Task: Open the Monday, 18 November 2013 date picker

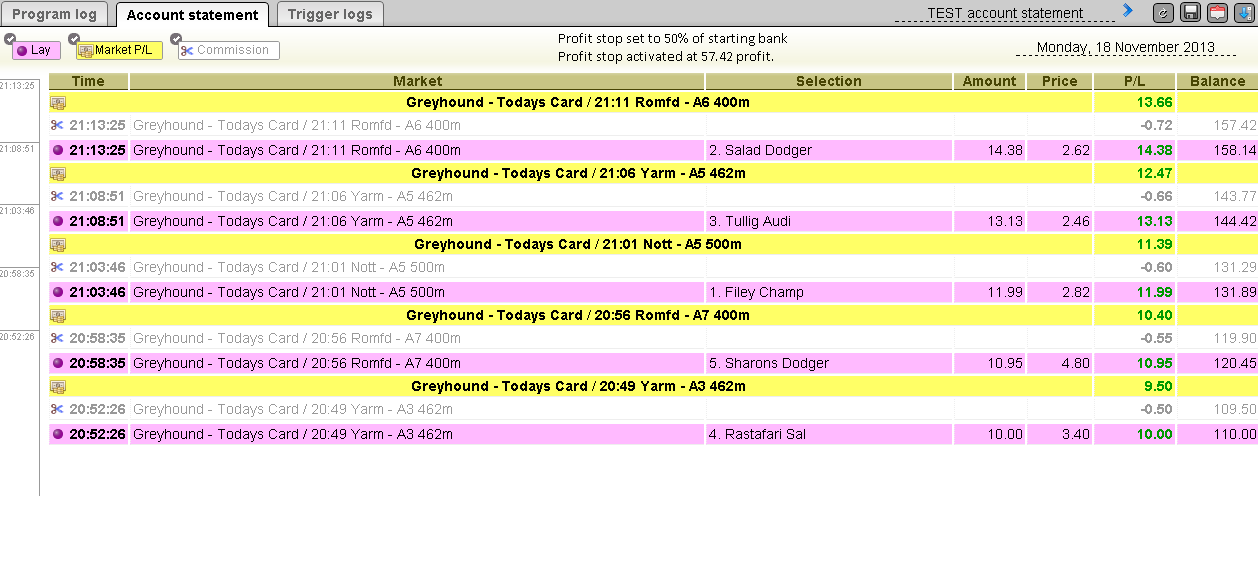Action: (1125, 48)
